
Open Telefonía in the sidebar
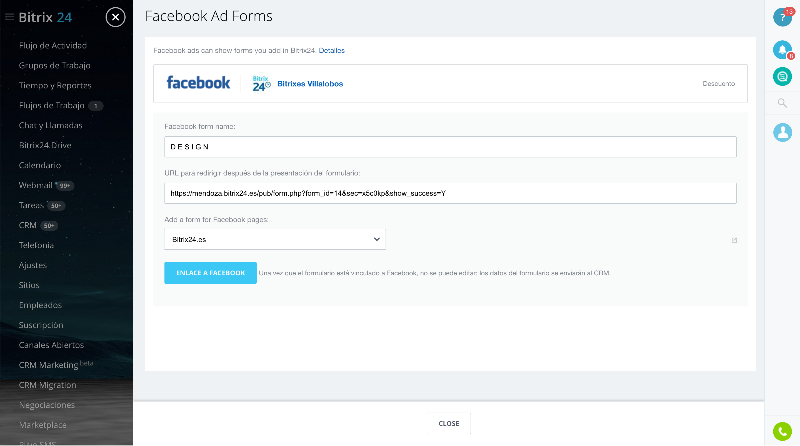click(x=36, y=245)
